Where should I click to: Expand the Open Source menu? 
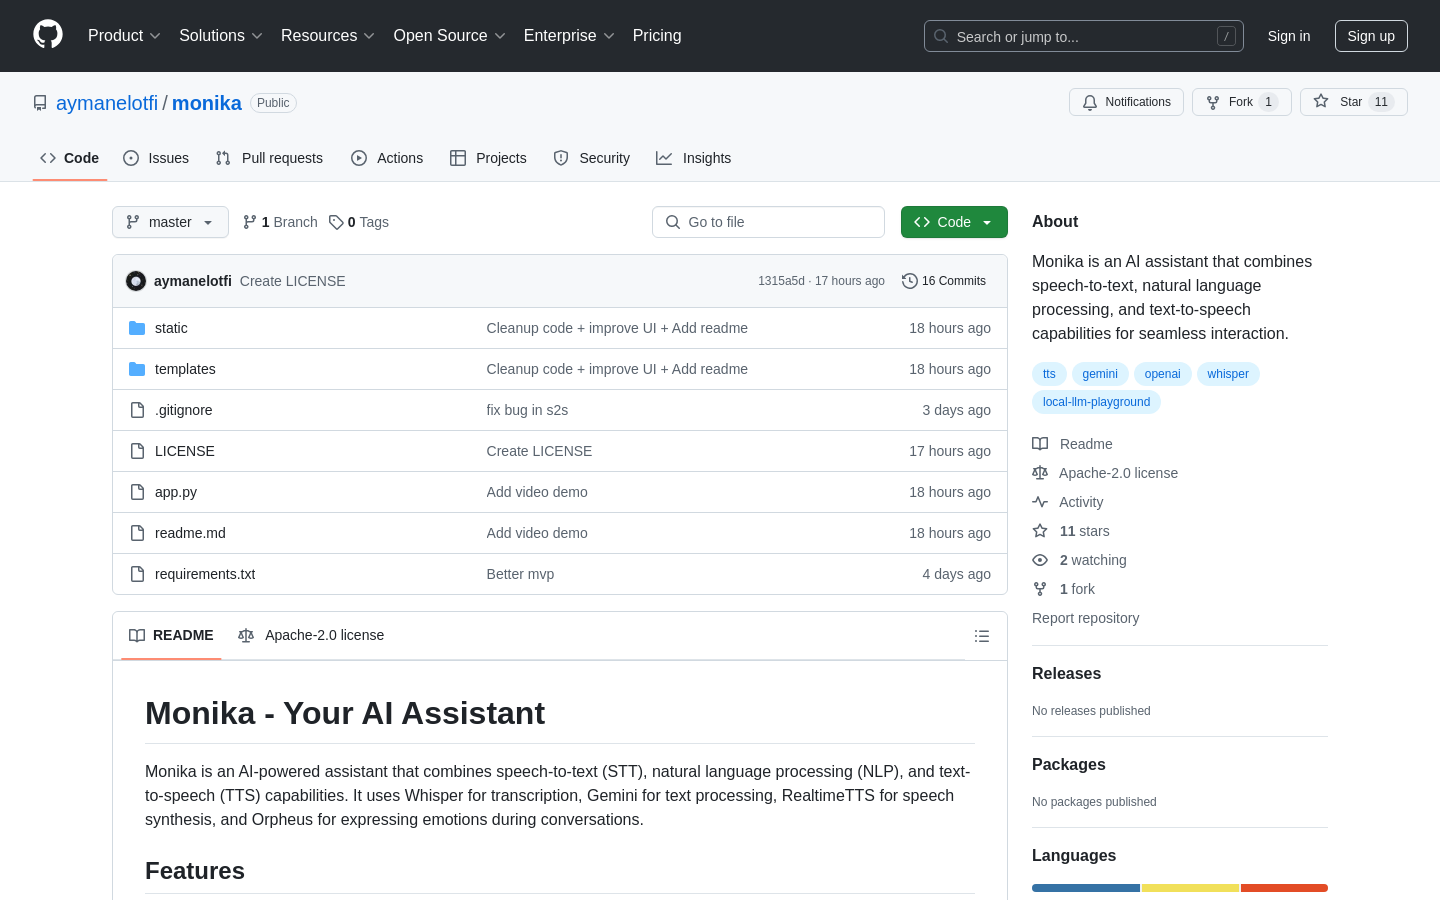450,35
